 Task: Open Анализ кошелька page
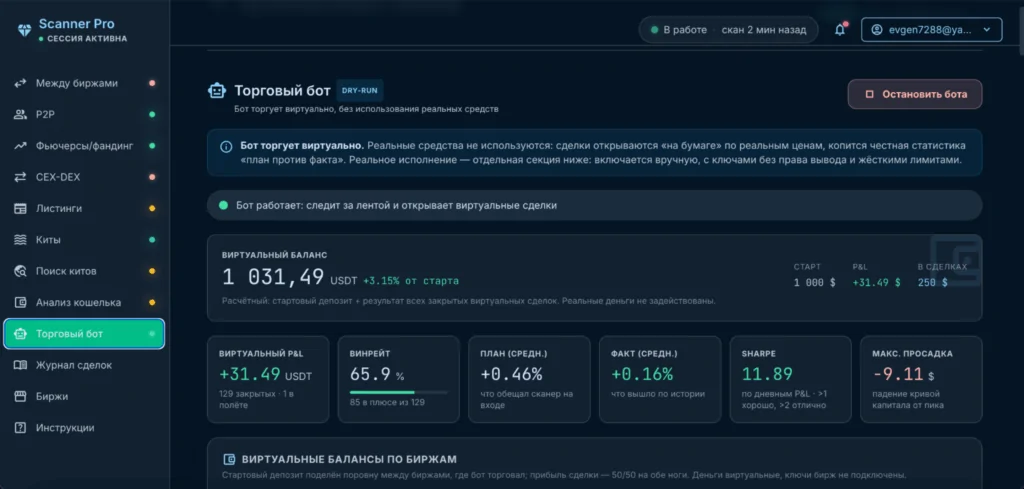[84, 302]
